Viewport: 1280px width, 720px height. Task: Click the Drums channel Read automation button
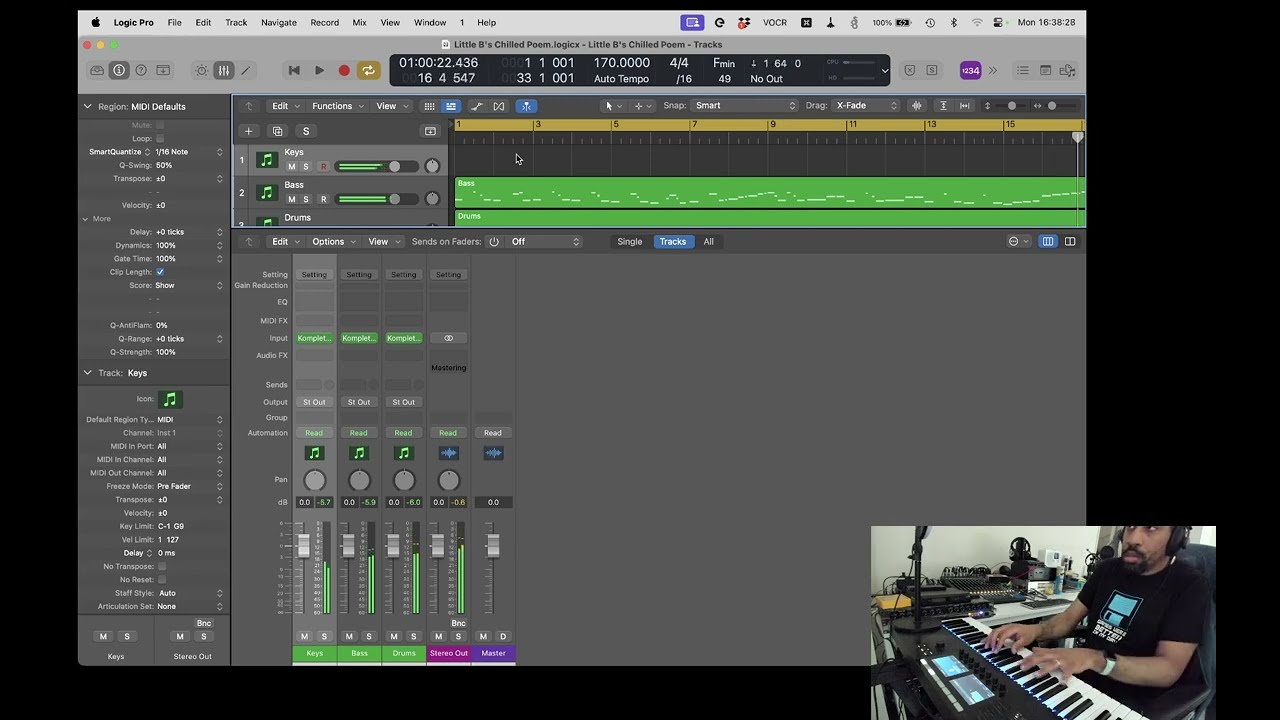(403, 433)
